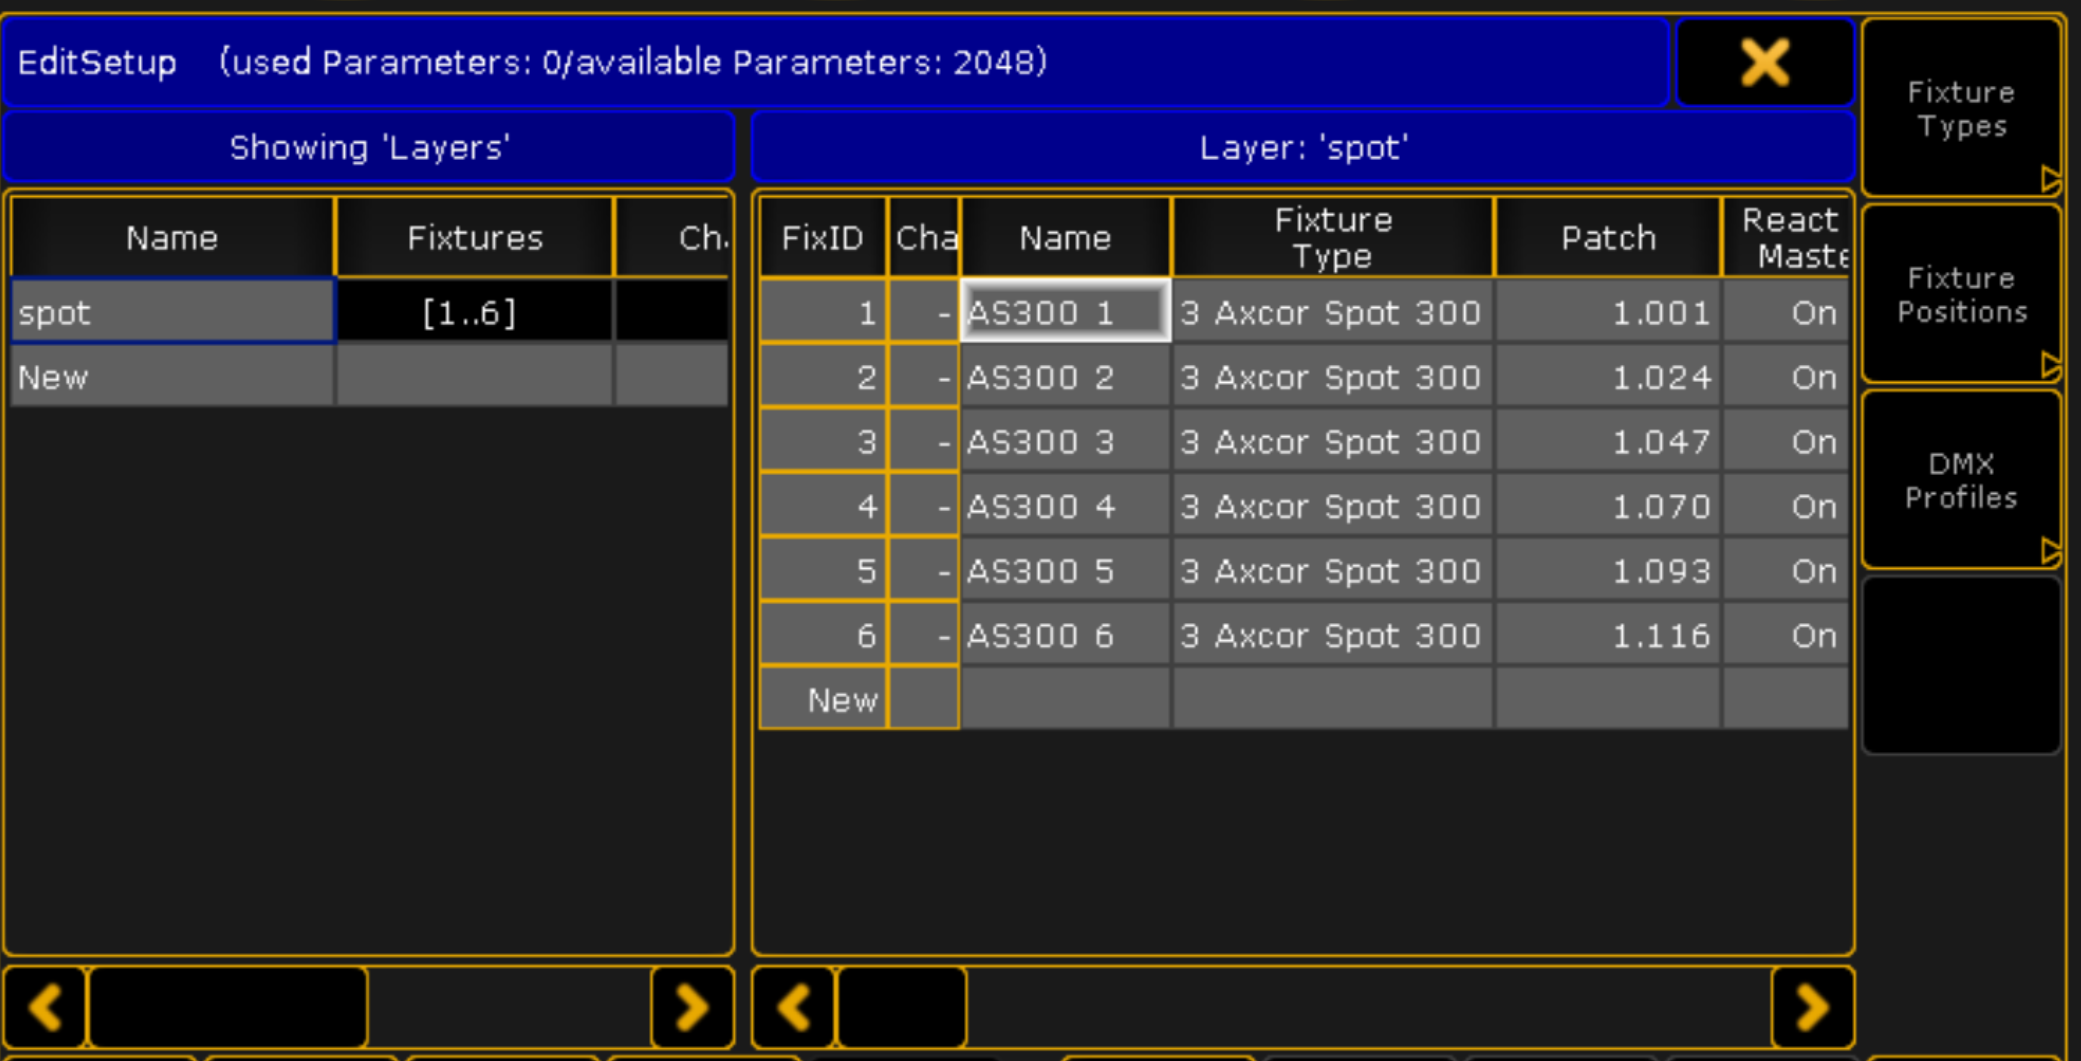Viewport: 2081px width, 1061px height.
Task: Click the [1..6] fixtures cell
Action: (x=474, y=312)
